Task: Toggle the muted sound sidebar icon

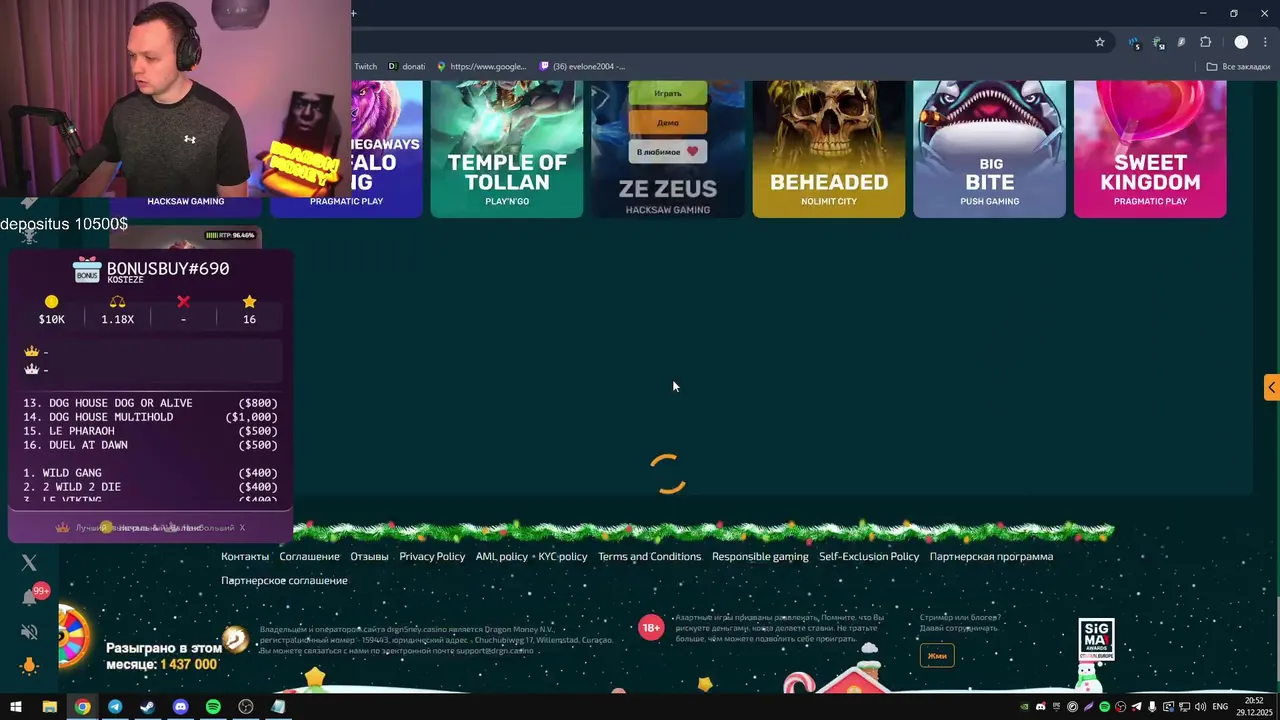Action: click(29, 632)
